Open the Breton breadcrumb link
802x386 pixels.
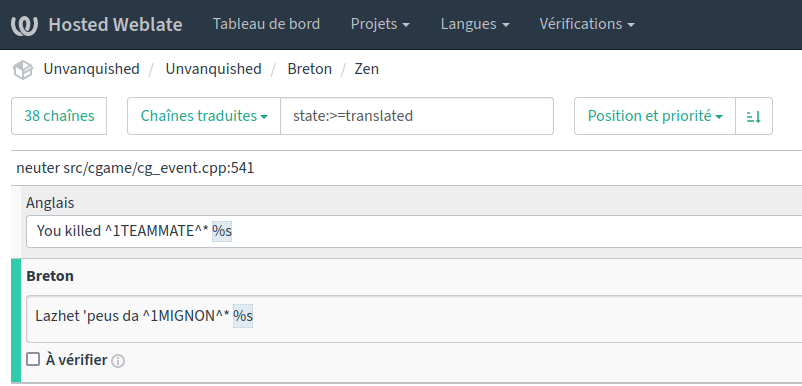(309, 69)
